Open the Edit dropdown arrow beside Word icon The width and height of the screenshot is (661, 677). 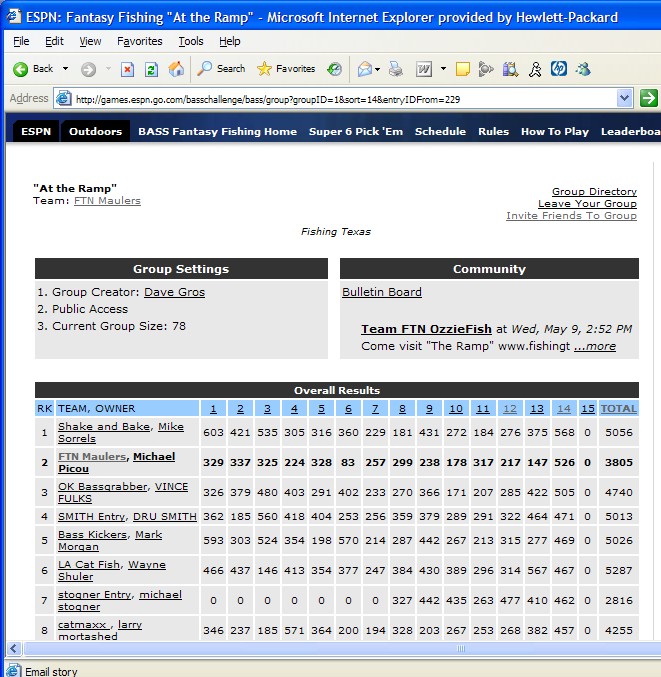443,69
